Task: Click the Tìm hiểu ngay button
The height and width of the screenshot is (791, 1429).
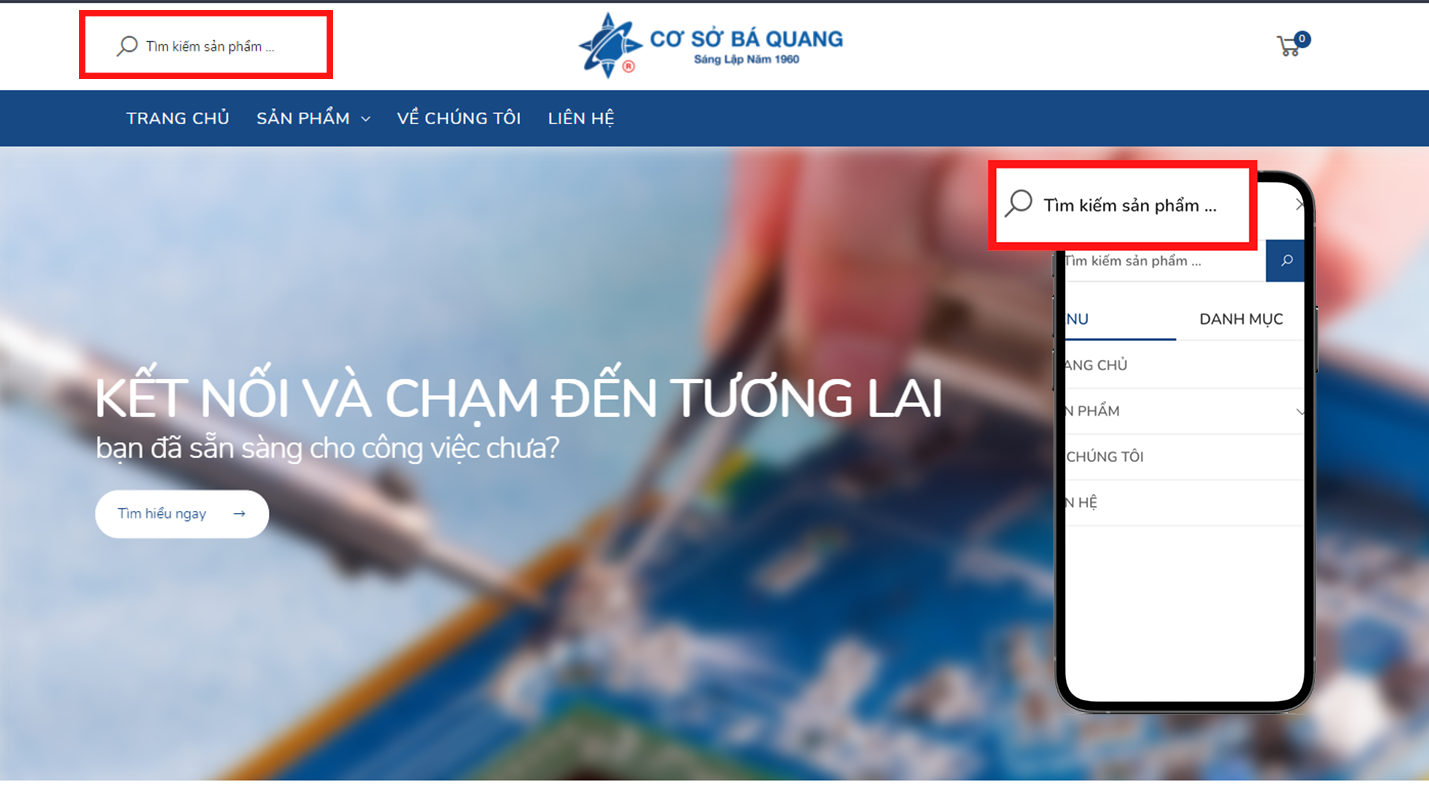Action: pos(182,514)
